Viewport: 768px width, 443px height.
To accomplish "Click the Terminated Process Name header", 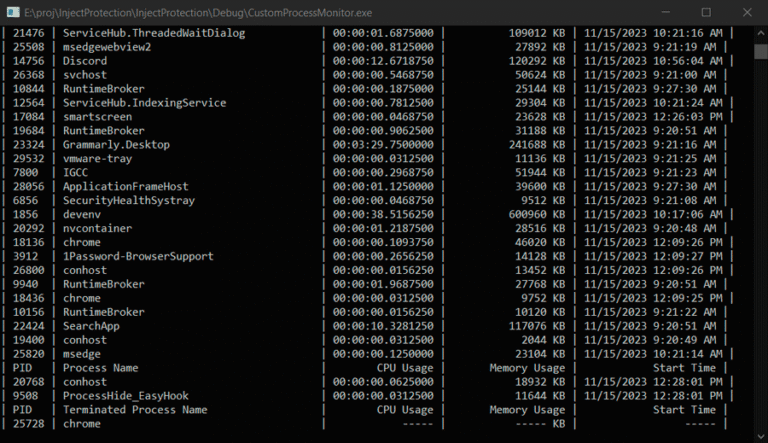I will tap(135, 410).
